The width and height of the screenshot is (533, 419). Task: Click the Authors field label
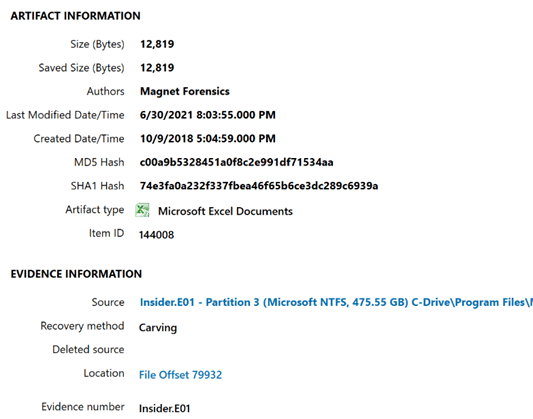[106, 91]
